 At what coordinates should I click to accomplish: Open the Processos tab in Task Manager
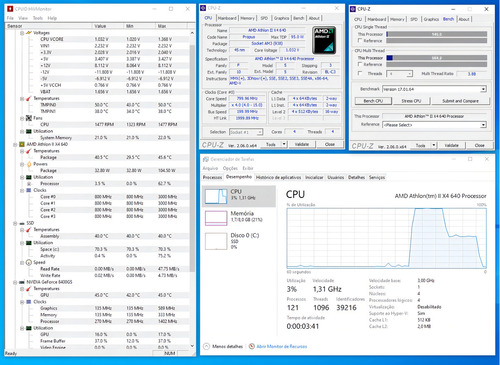click(212, 177)
